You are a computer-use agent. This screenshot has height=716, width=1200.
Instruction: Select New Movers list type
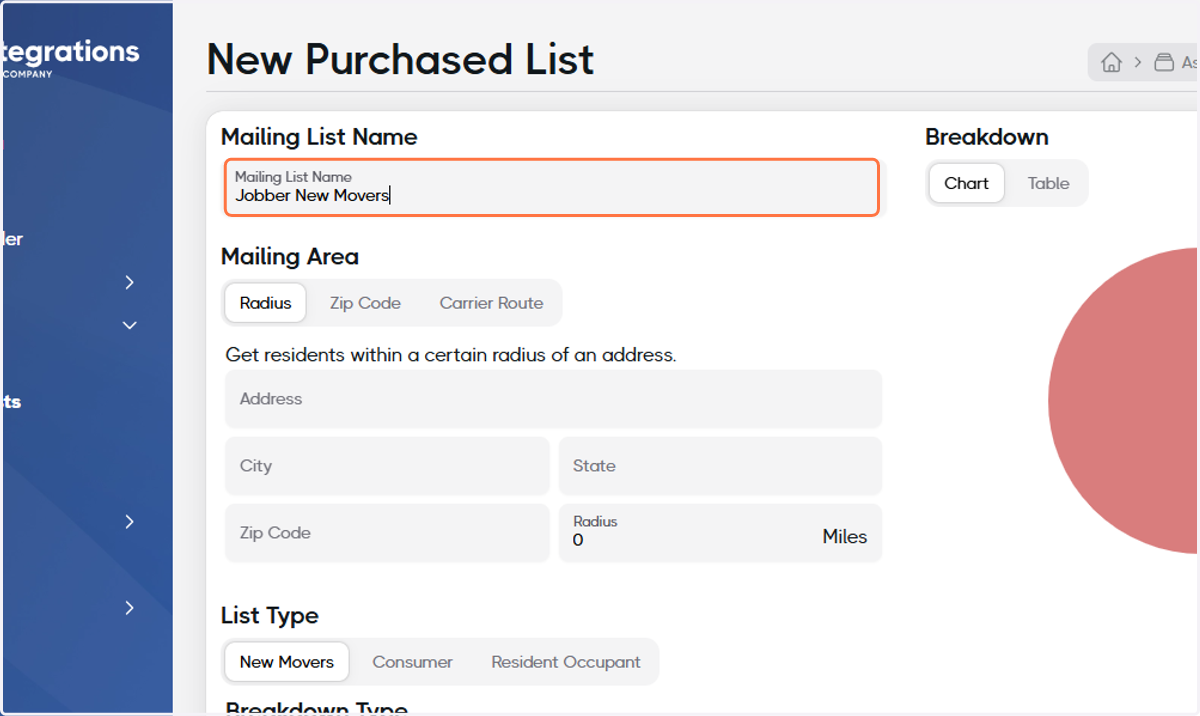click(x=287, y=662)
